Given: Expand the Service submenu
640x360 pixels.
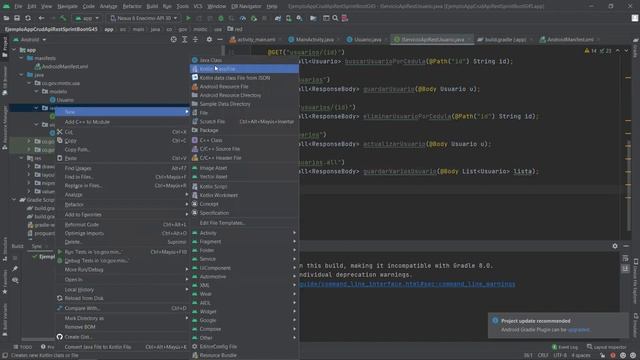Looking at the screenshot, I should [244, 259].
